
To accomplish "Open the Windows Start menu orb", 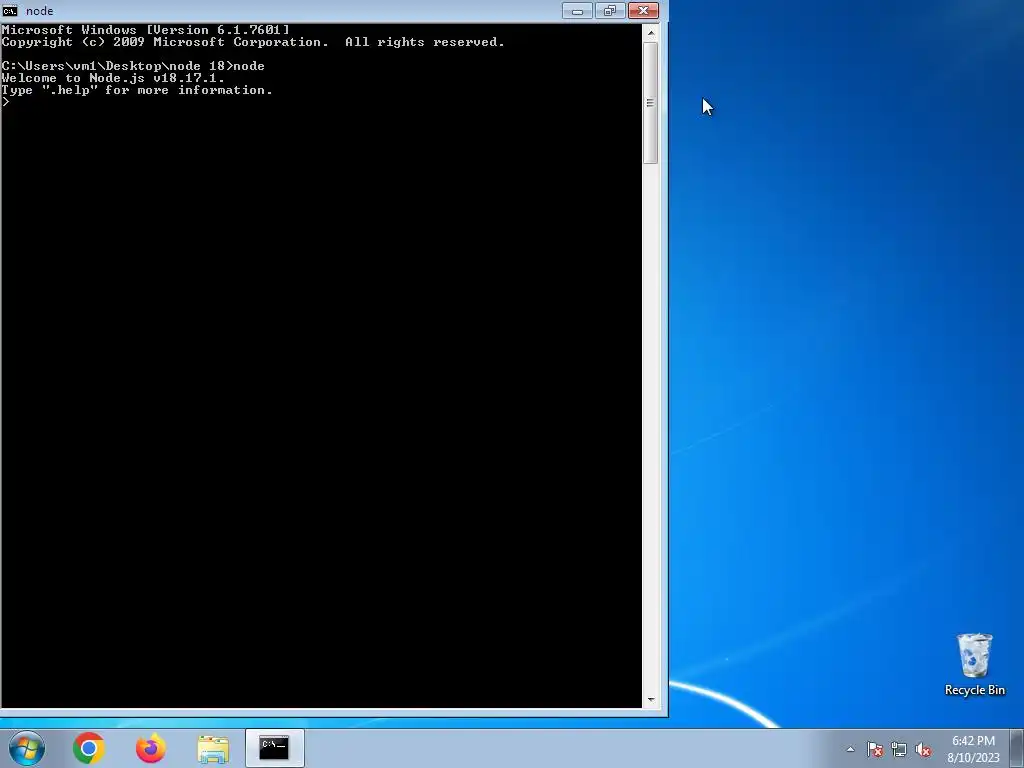I will pos(27,748).
